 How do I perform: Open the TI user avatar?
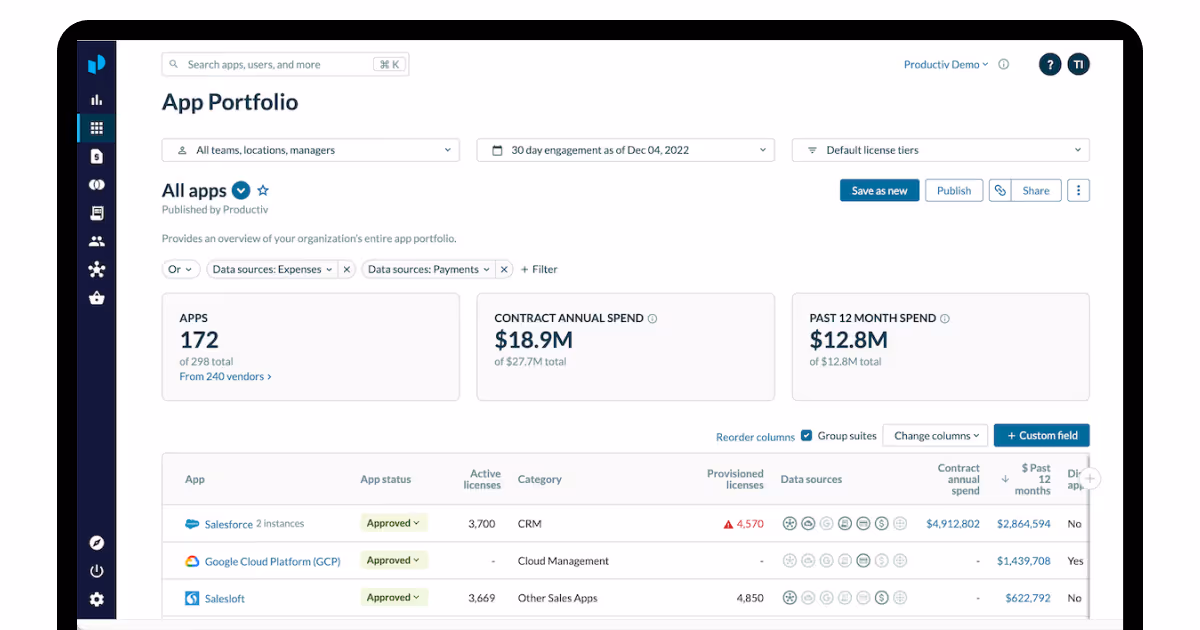[x=1078, y=64]
